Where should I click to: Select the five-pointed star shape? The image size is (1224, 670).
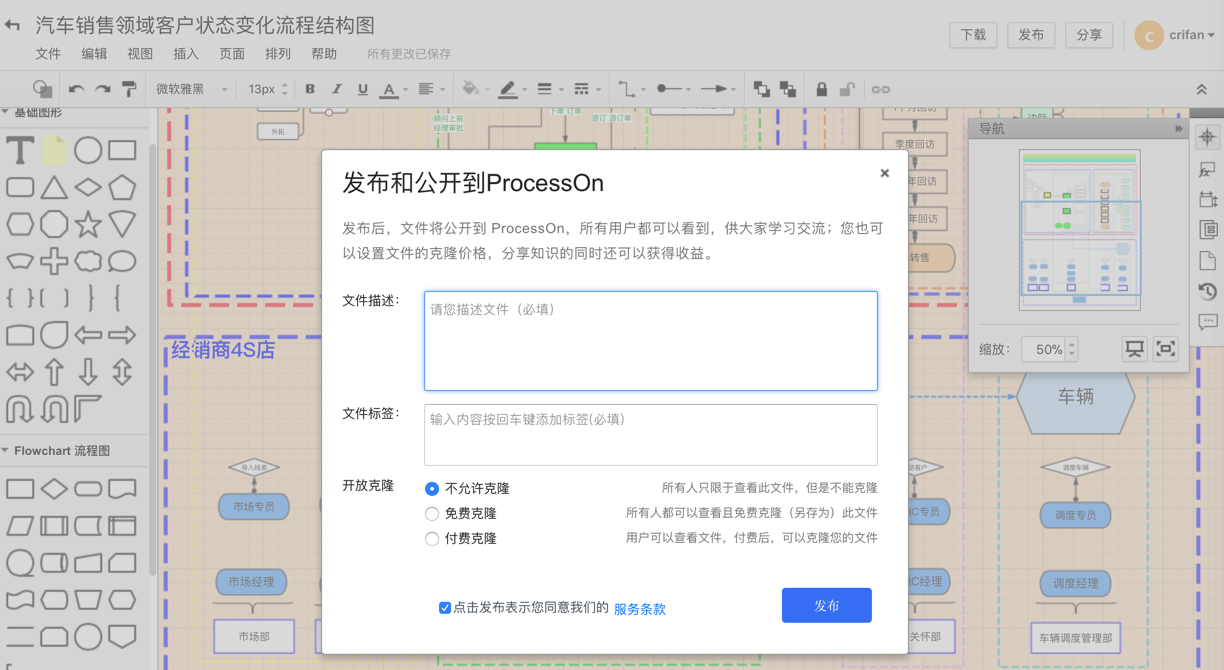[88, 224]
